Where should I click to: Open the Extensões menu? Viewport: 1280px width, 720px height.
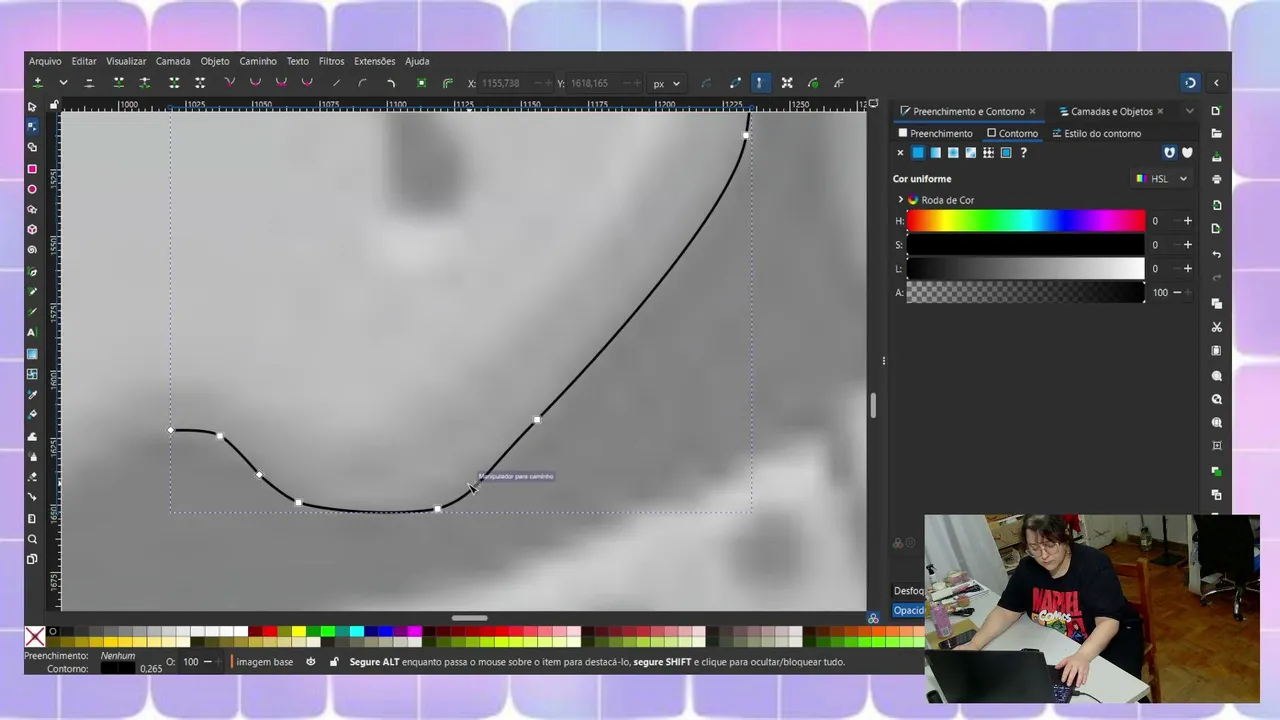pyautogui.click(x=374, y=61)
